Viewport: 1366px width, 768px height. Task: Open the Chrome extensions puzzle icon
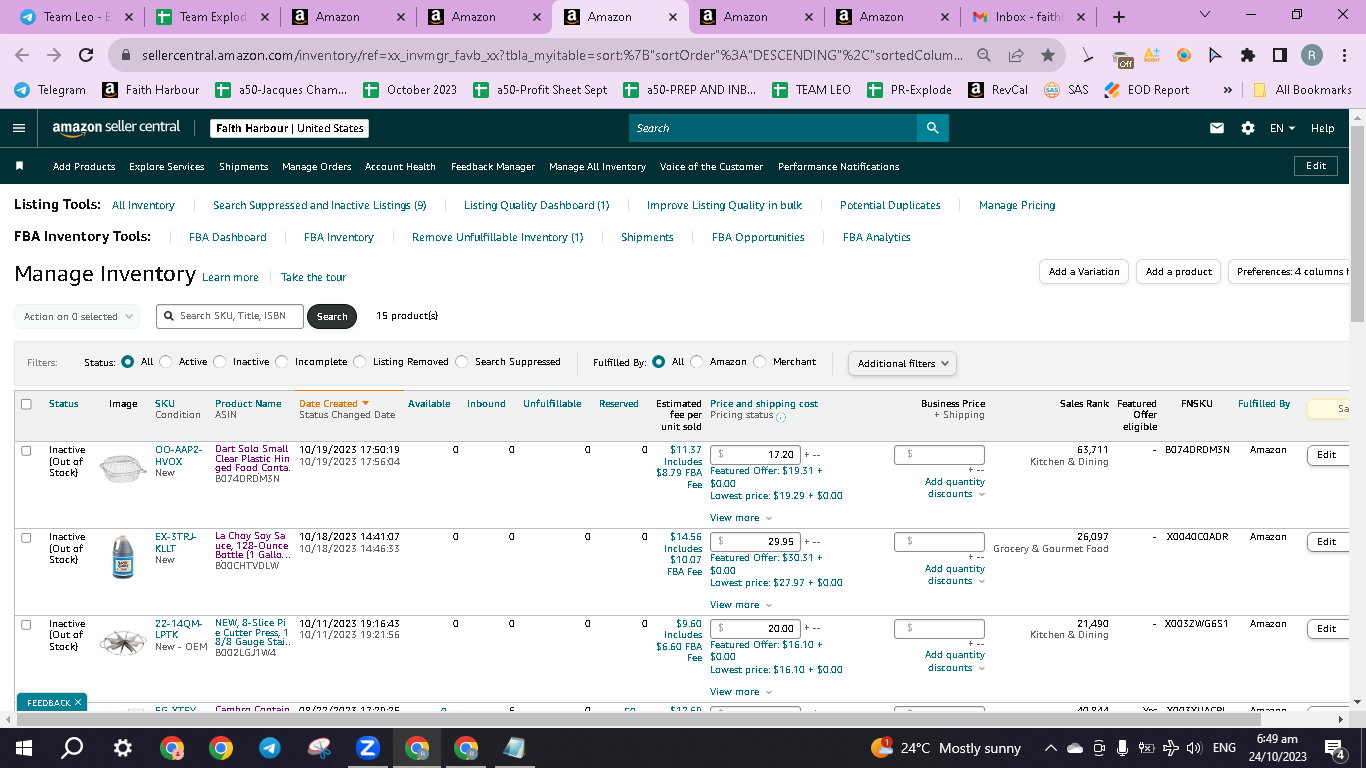(1248, 56)
